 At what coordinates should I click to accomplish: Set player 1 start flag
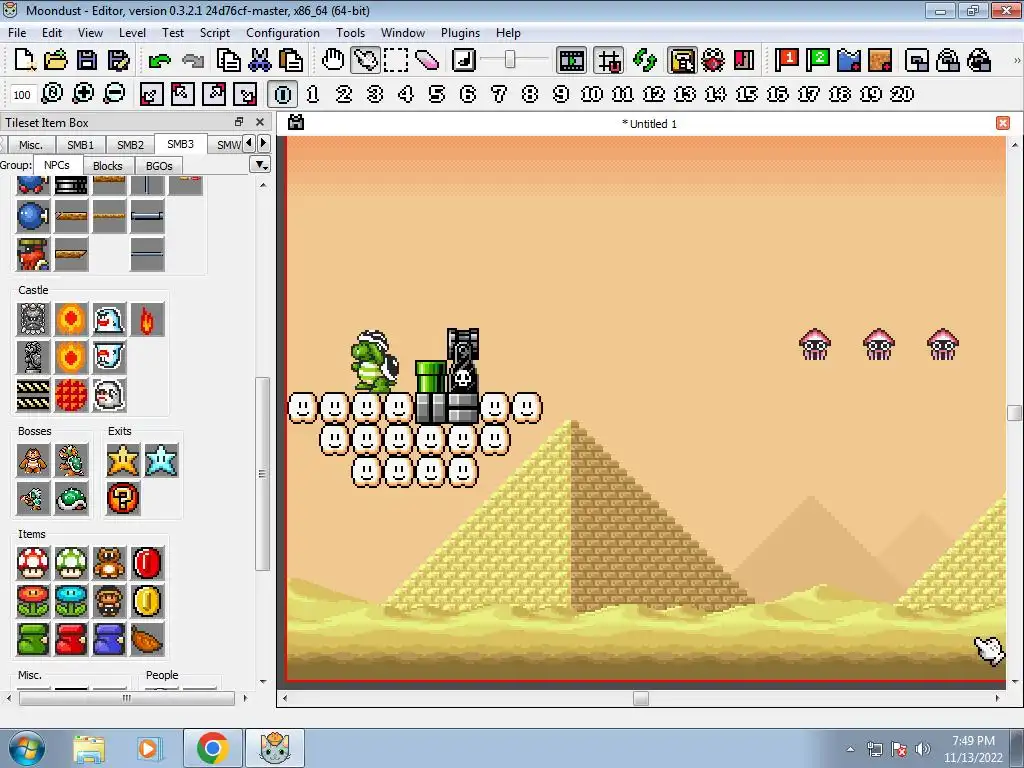pyautogui.click(x=786, y=60)
